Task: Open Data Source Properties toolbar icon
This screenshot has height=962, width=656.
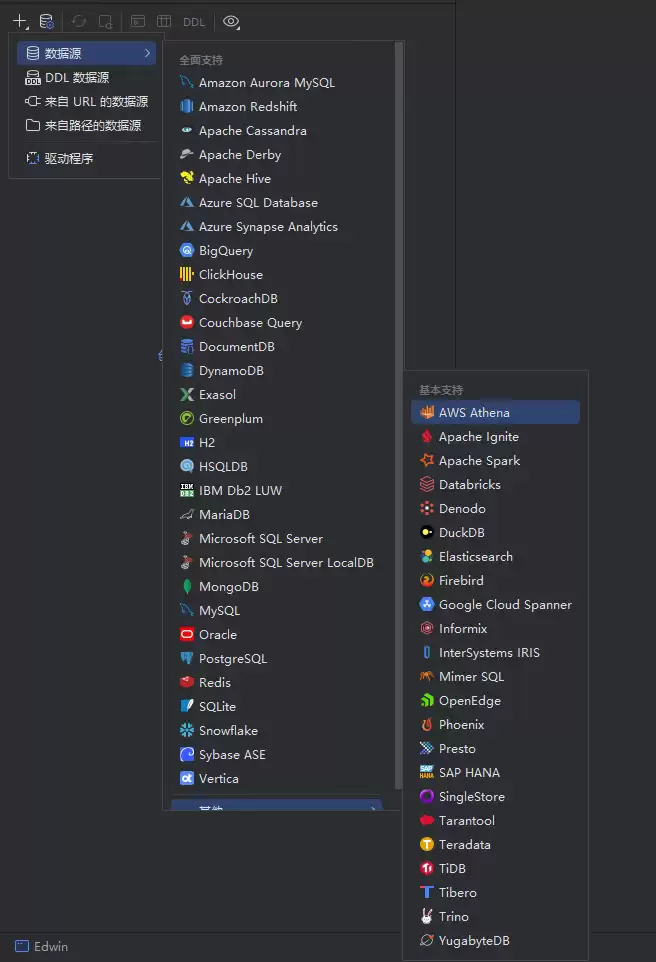Action: tap(46, 21)
